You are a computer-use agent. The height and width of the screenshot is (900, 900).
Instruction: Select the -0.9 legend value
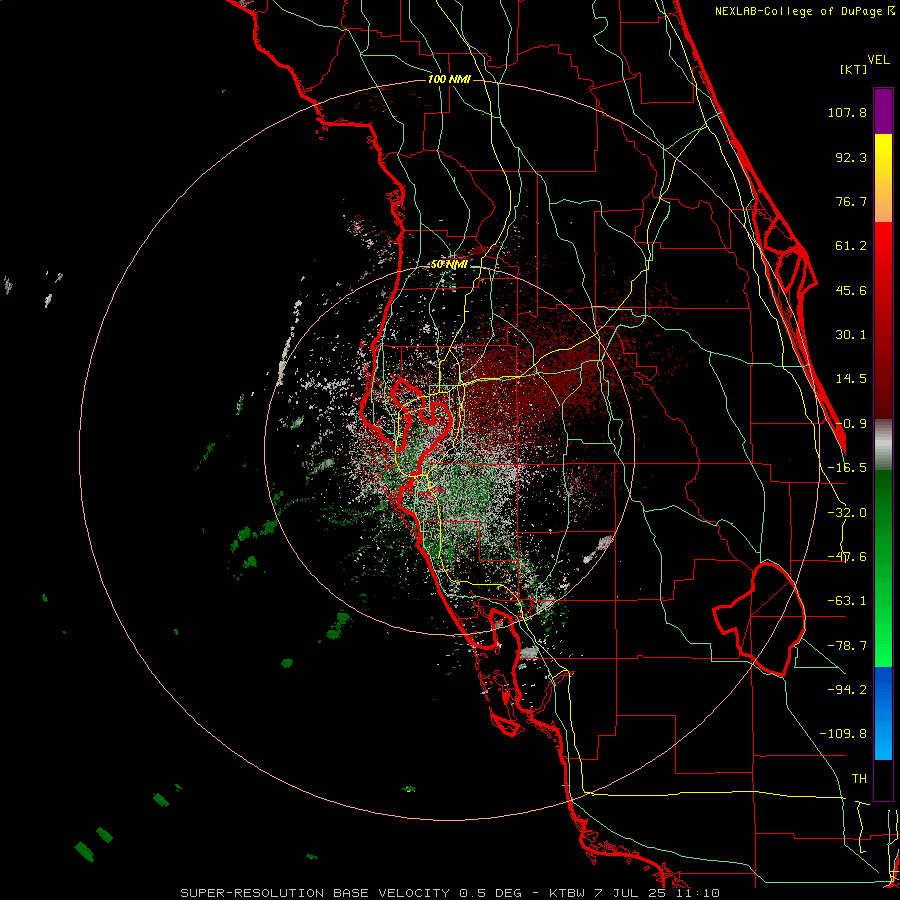point(851,424)
